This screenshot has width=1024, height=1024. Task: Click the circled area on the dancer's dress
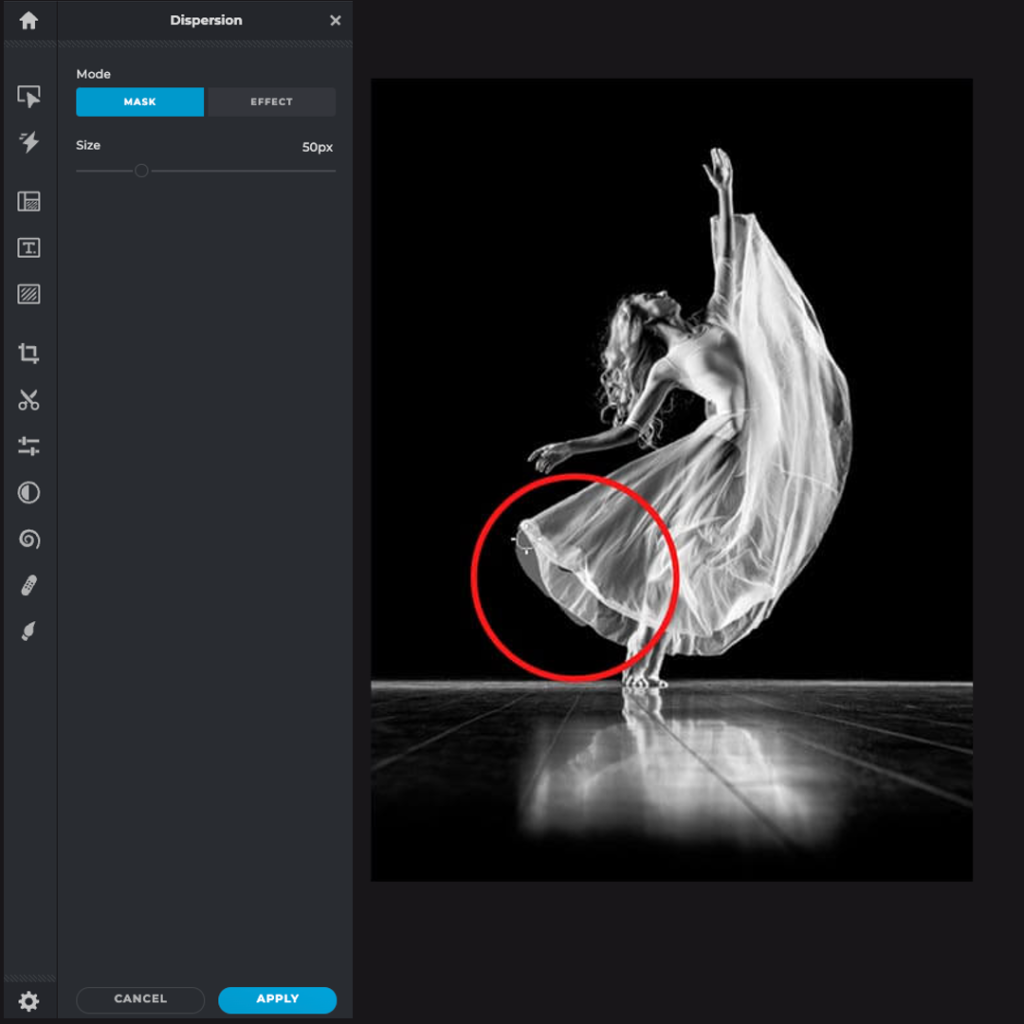click(572, 575)
